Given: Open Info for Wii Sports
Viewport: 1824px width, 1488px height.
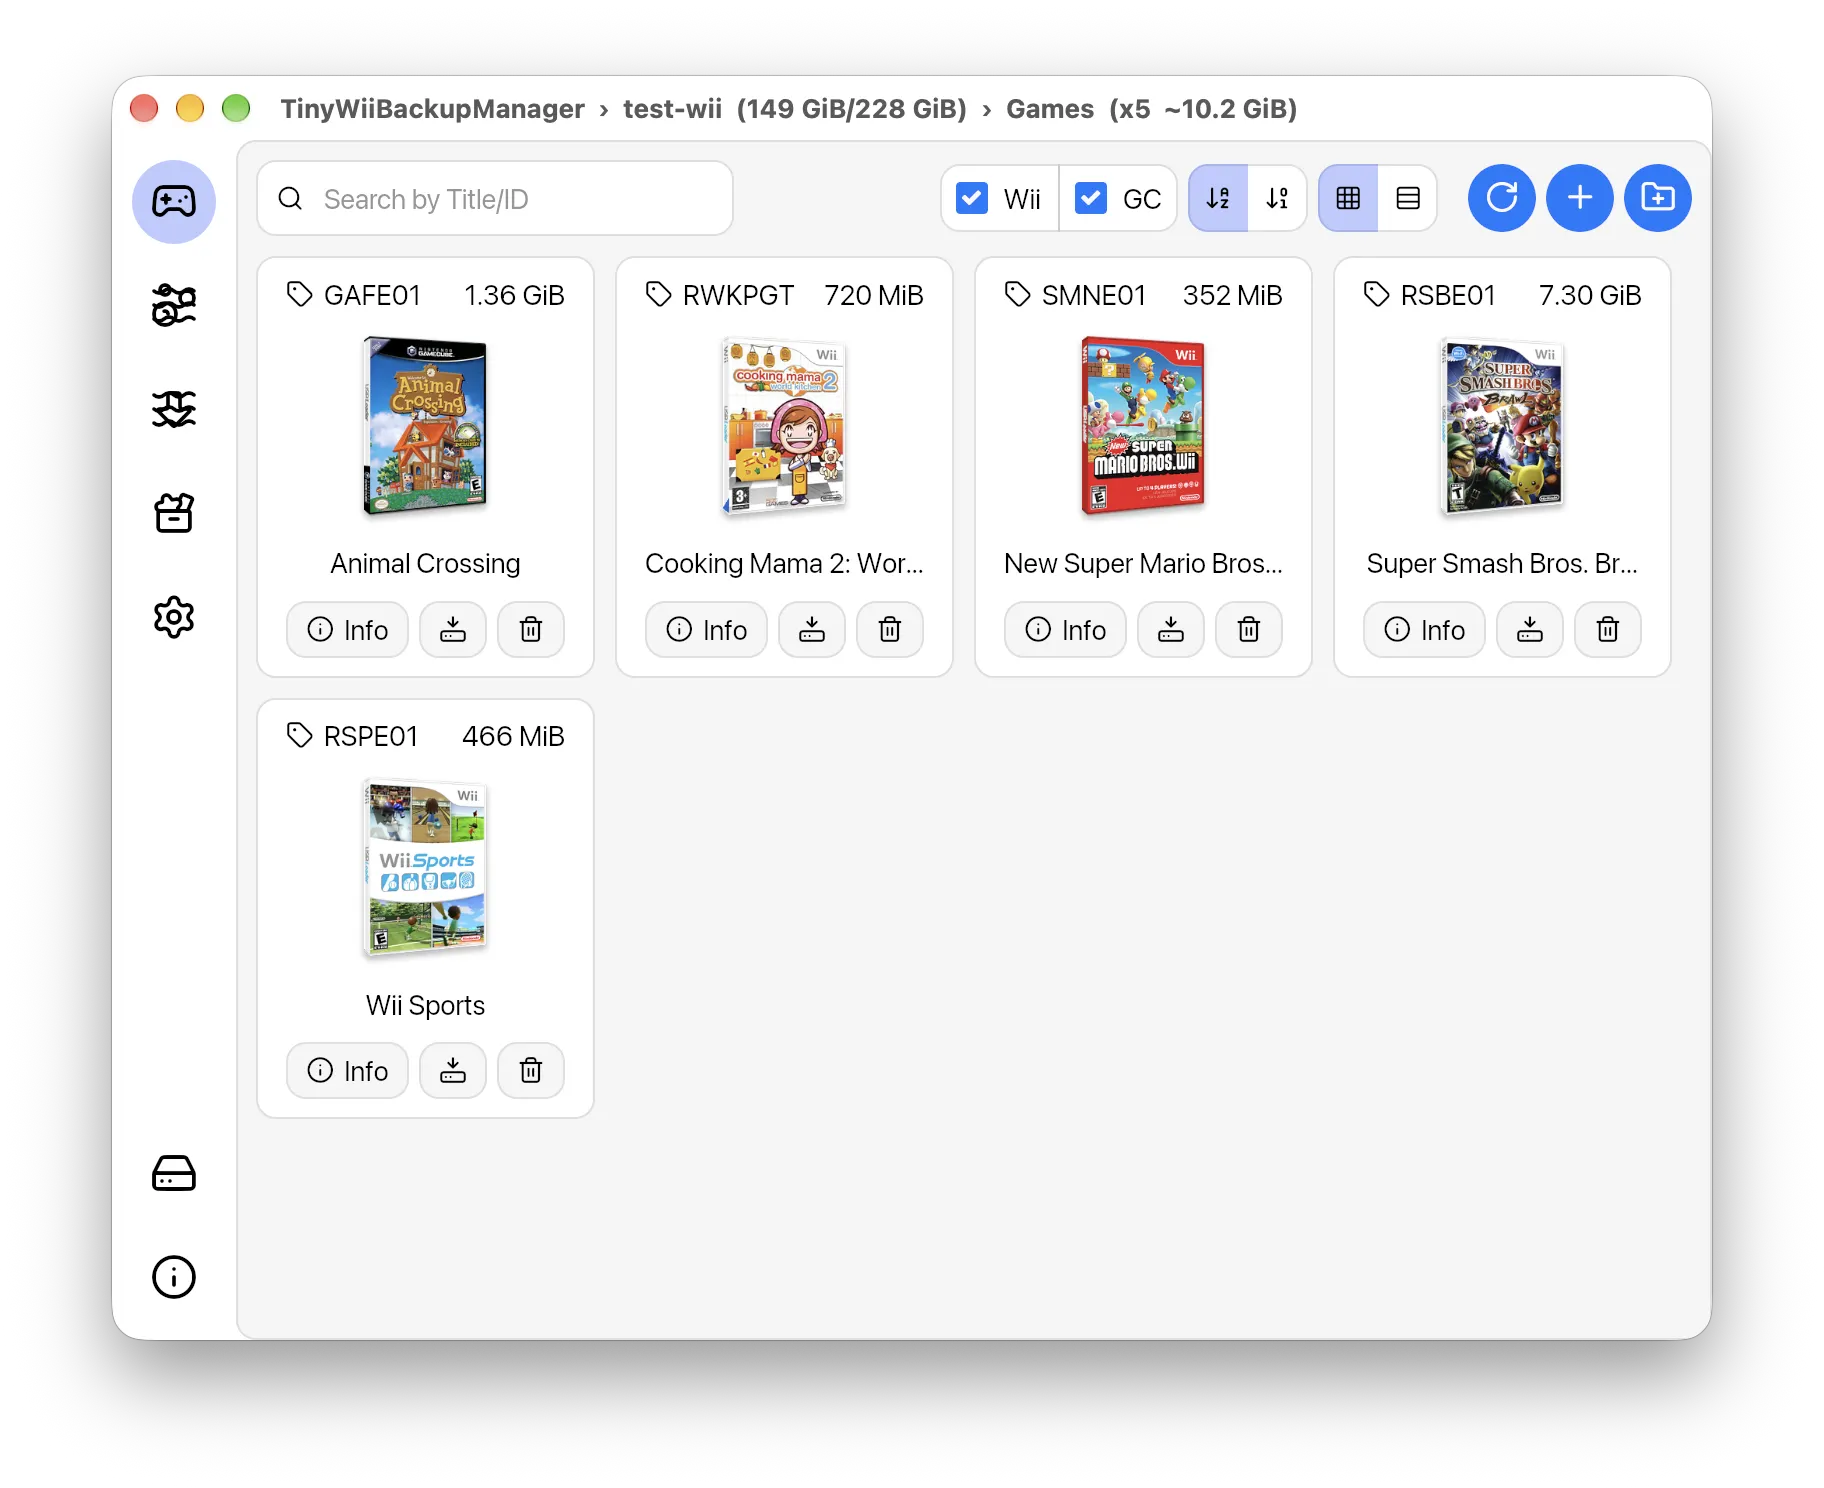Looking at the screenshot, I should 347,1070.
